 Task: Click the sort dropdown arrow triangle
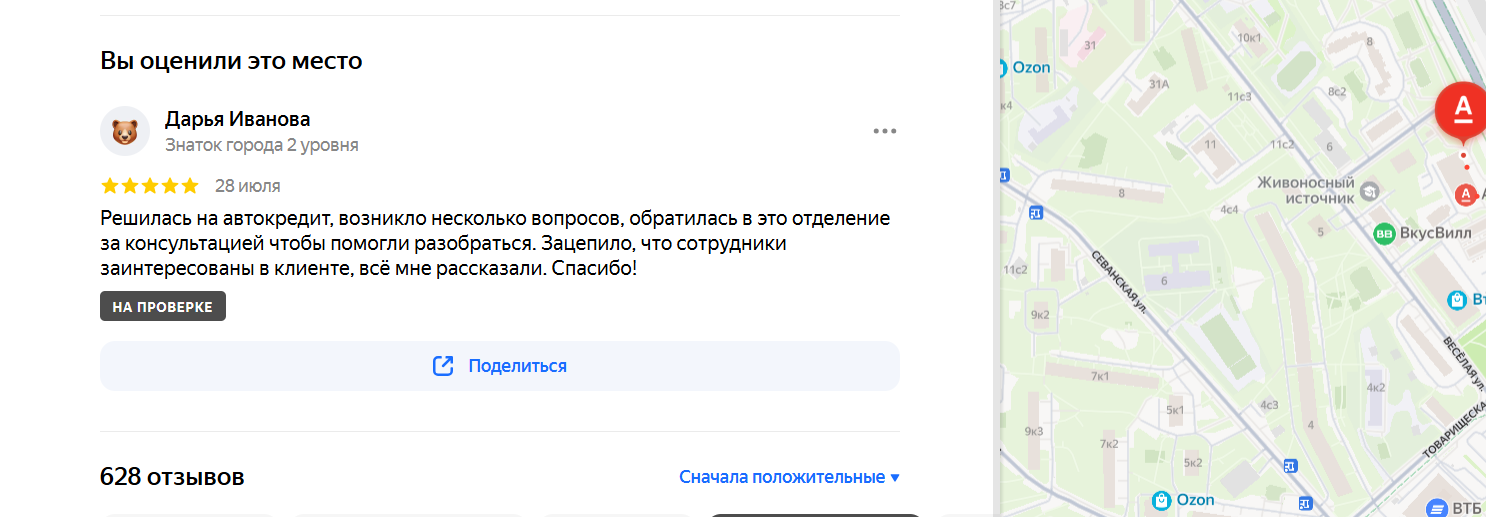point(895,478)
